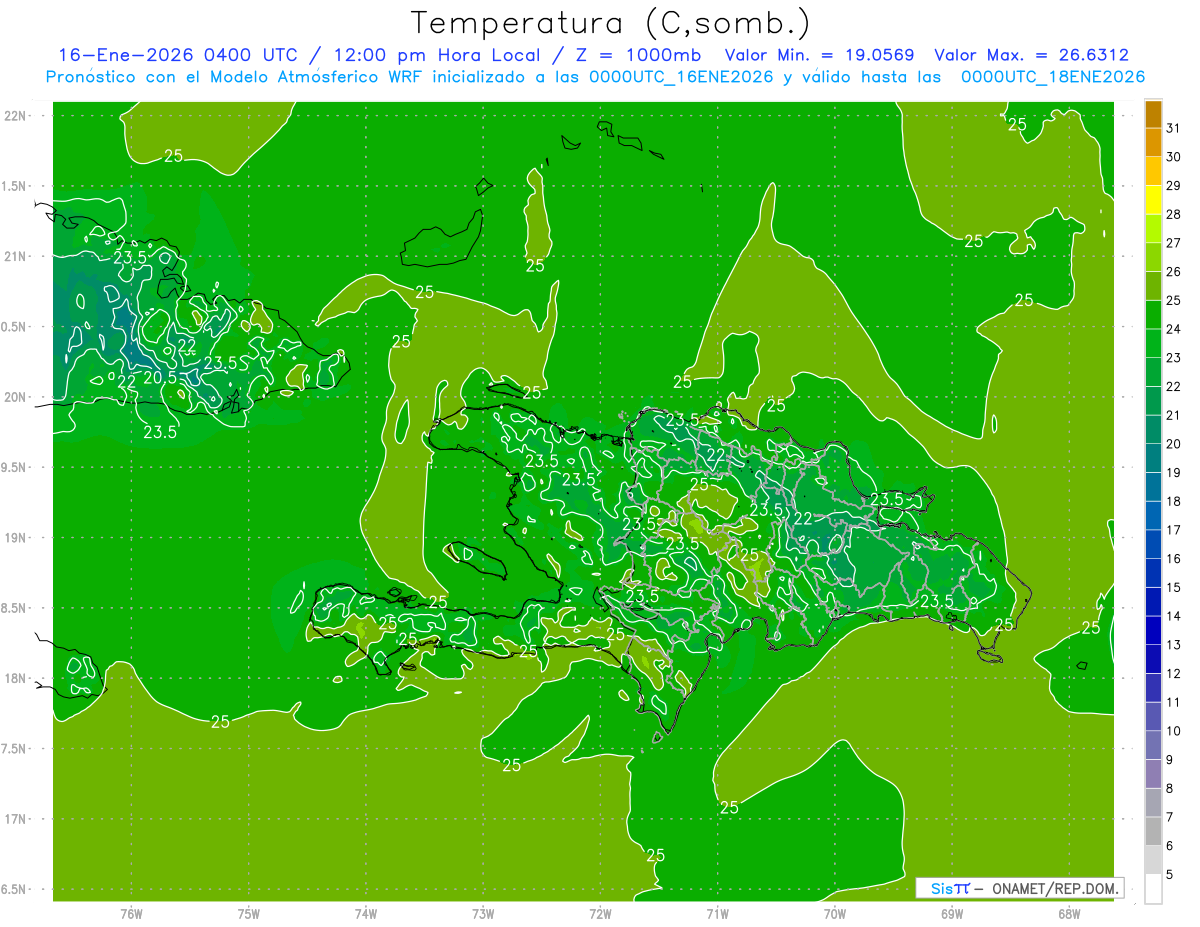Click the "27" legend scale label
The image size is (1200, 927).
pos(1174,243)
